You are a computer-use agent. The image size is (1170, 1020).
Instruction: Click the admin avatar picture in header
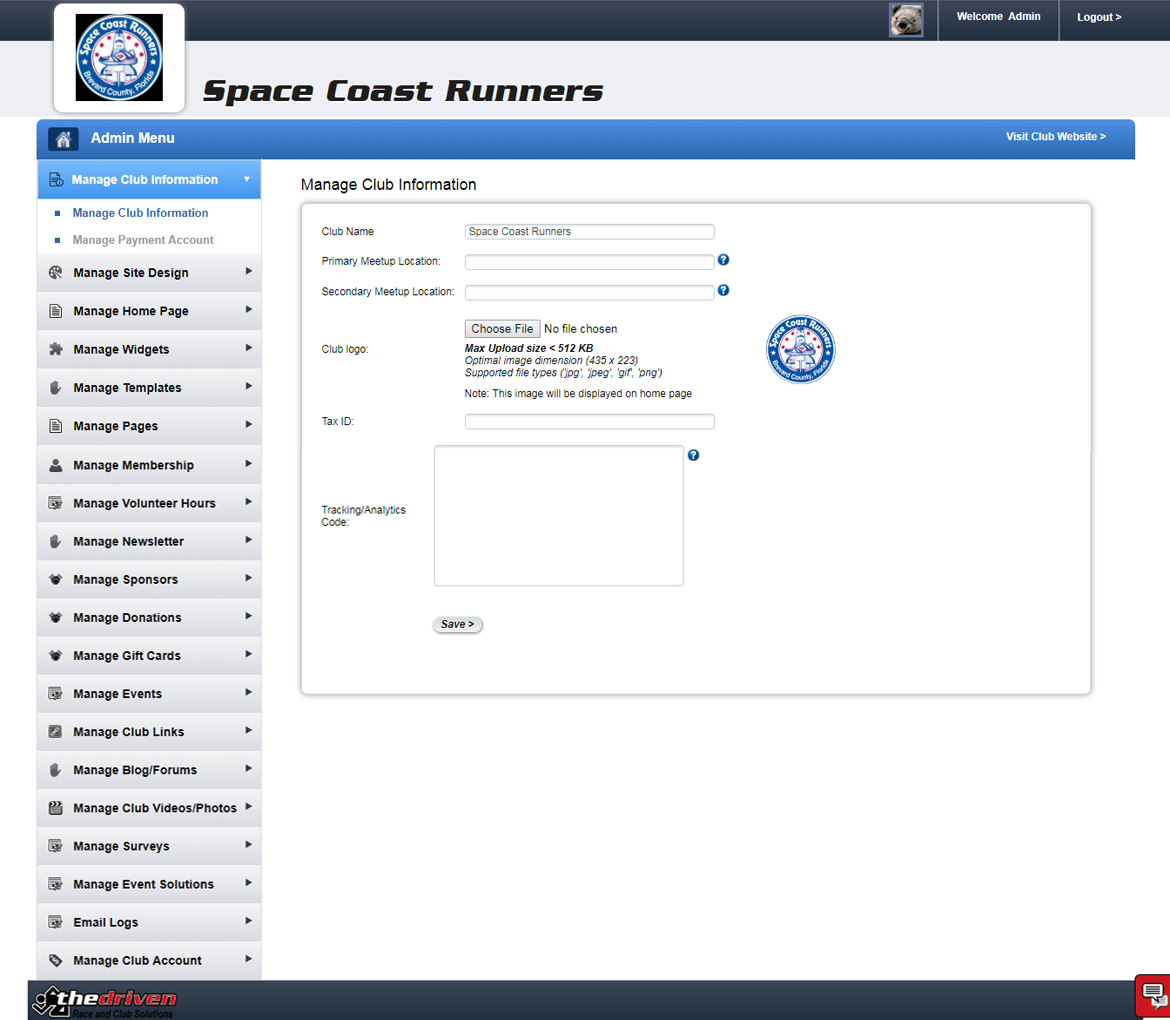906,20
